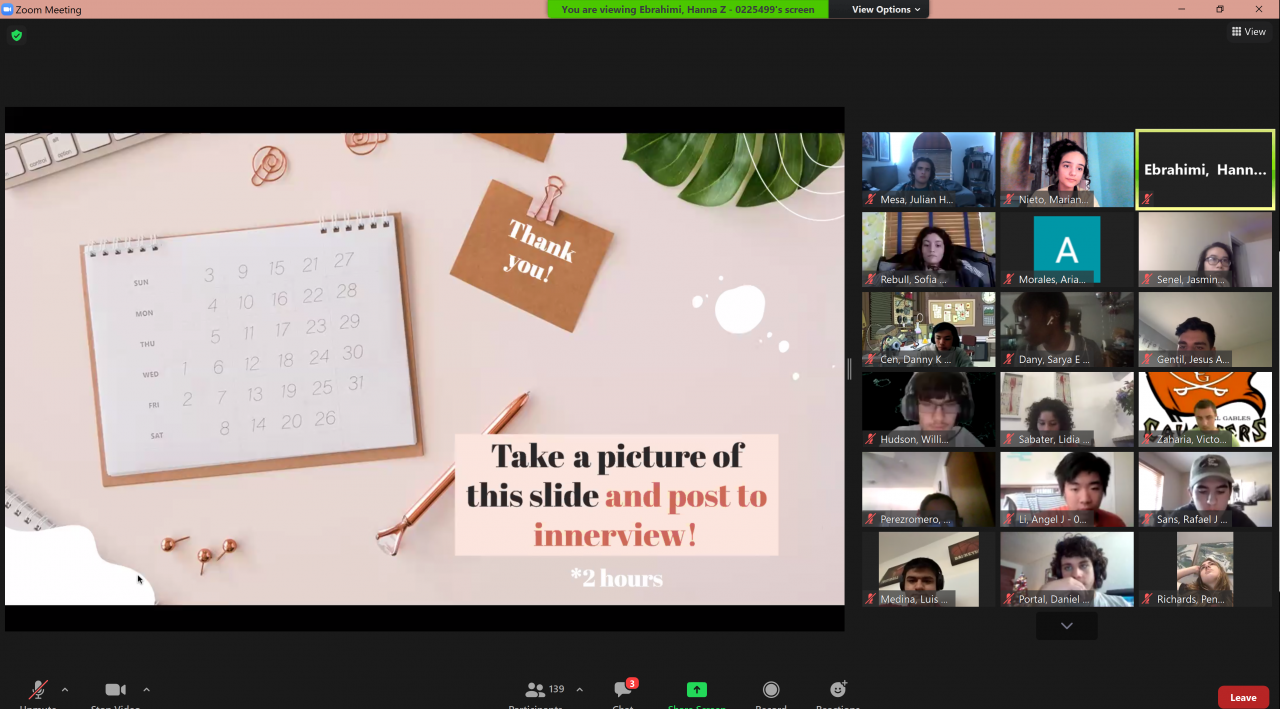The height and width of the screenshot is (709, 1280).
Task: Click the Unmute microphone icon
Action: 38,690
